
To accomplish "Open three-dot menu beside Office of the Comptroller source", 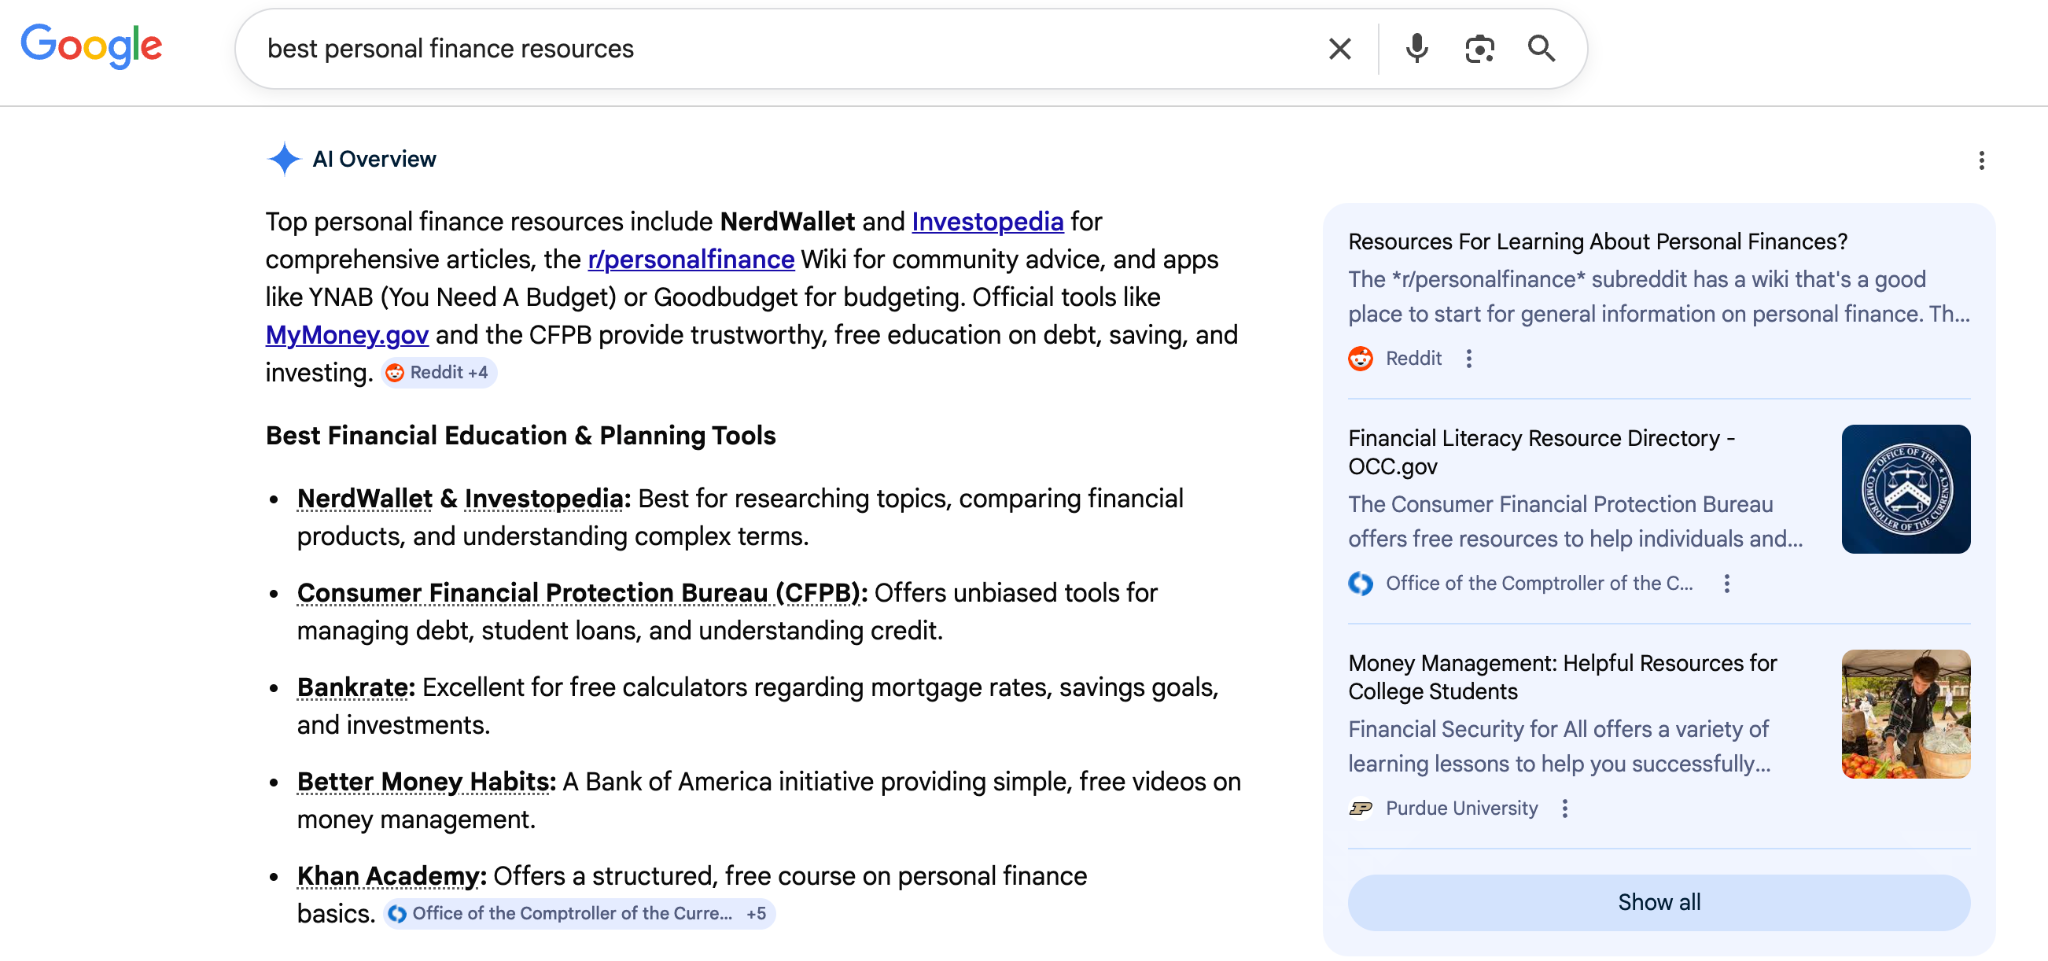I will pyautogui.click(x=1726, y=583).
